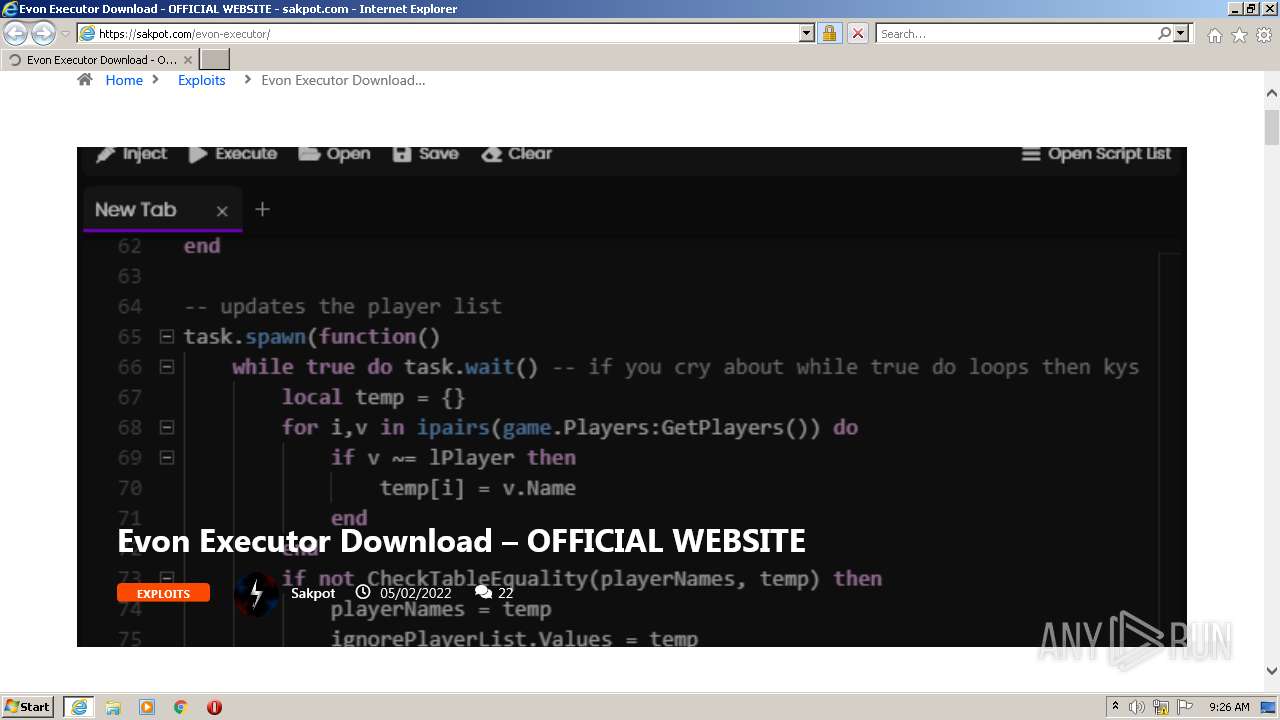
Task: Open the EXPLOITS category badge
Action: 163,593
